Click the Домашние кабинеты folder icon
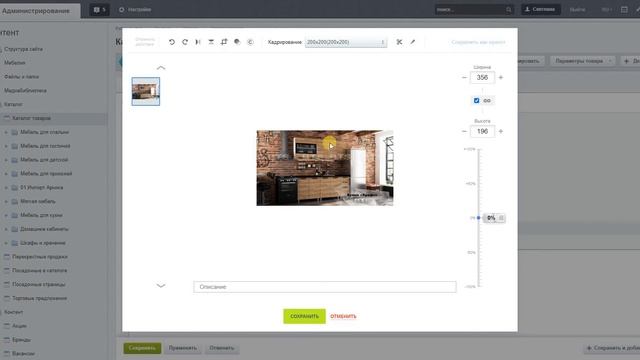640x360 pixels. click(14, 229)
